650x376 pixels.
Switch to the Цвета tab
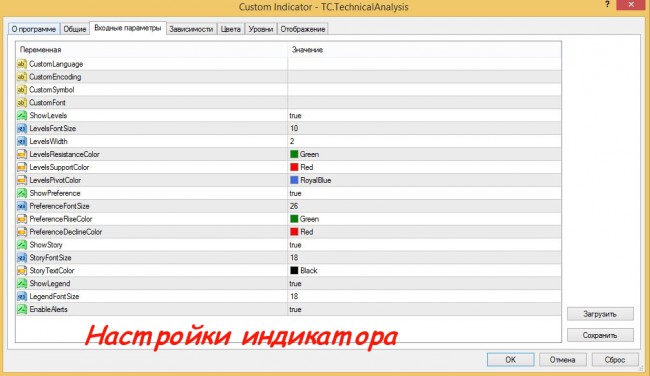click(230, 29)
